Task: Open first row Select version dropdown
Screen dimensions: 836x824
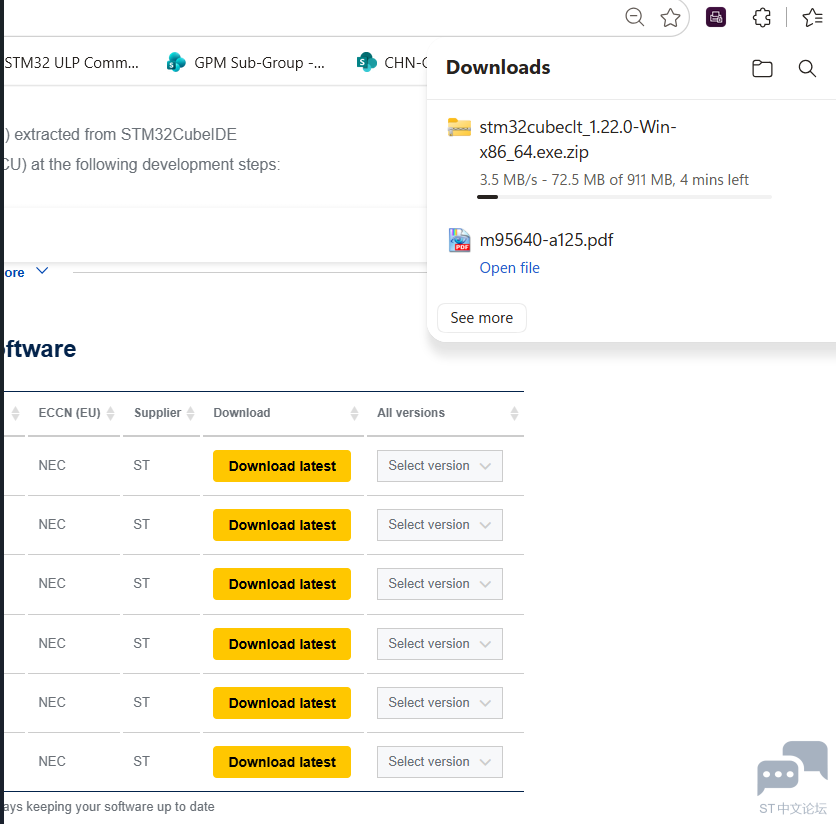Action: (440, 466)
